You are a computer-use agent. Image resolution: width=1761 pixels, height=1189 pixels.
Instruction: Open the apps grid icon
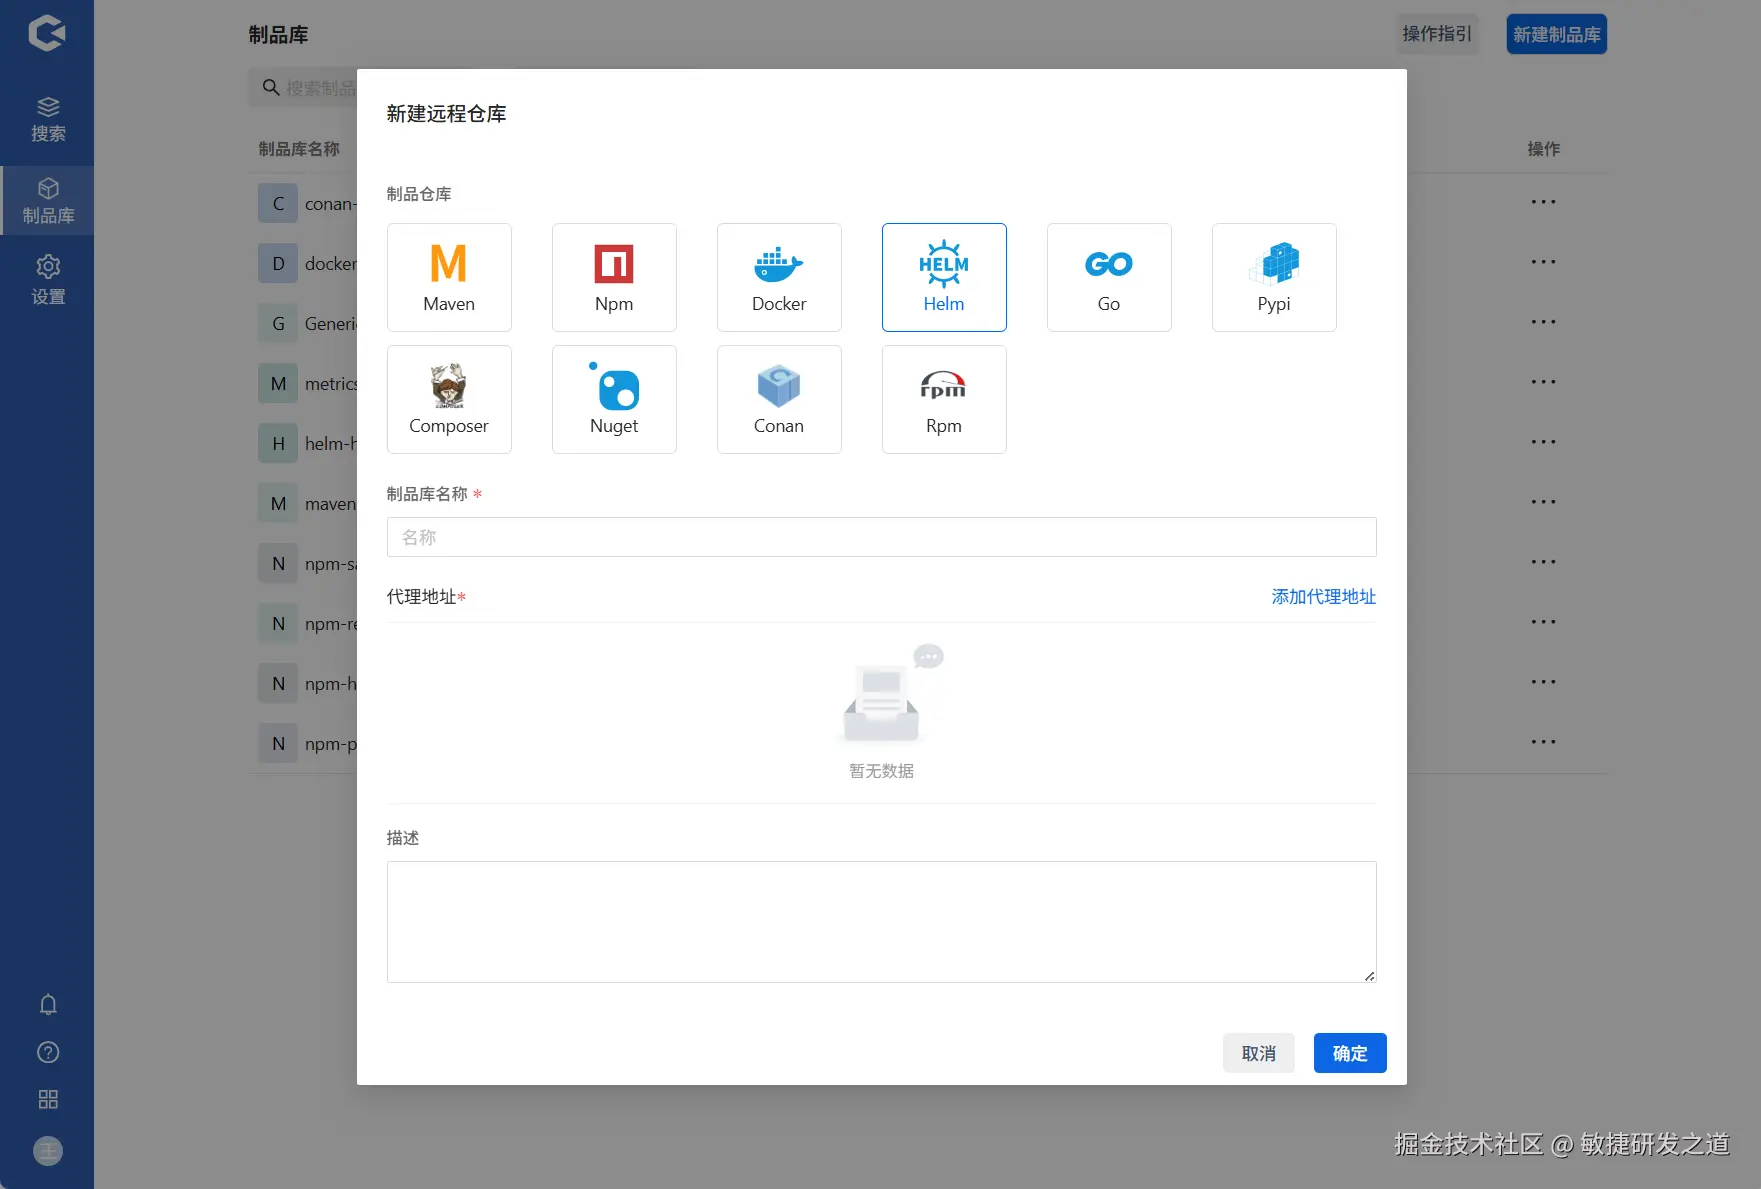coord(48,1099)
